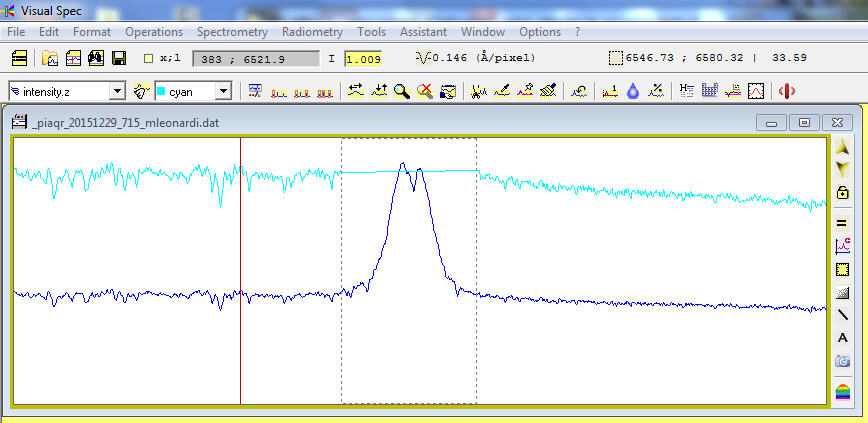Click the open profile sheet icon

[74, 58]
